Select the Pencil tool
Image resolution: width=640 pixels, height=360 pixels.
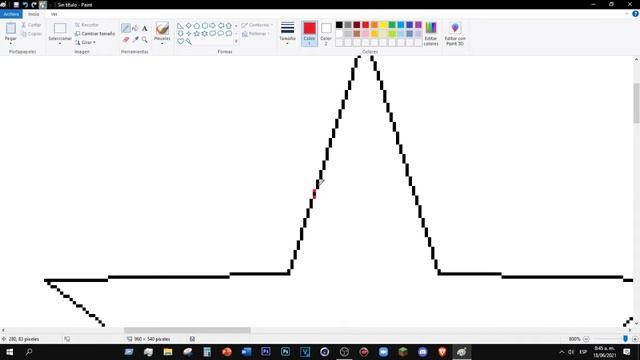(x=126, y=28)
